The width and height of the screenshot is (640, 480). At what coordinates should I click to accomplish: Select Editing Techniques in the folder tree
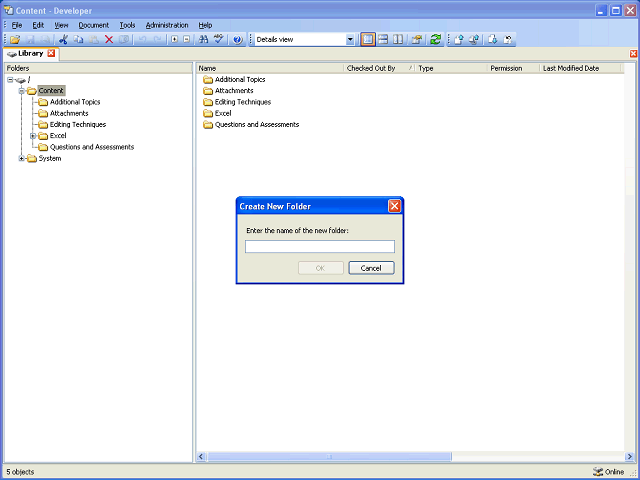pyautogui.click(x=78, y=124)
